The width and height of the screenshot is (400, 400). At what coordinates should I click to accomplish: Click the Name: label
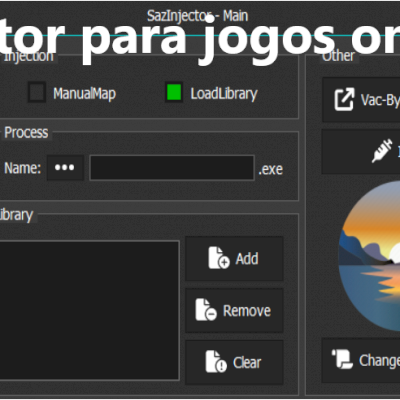(22, 168)
